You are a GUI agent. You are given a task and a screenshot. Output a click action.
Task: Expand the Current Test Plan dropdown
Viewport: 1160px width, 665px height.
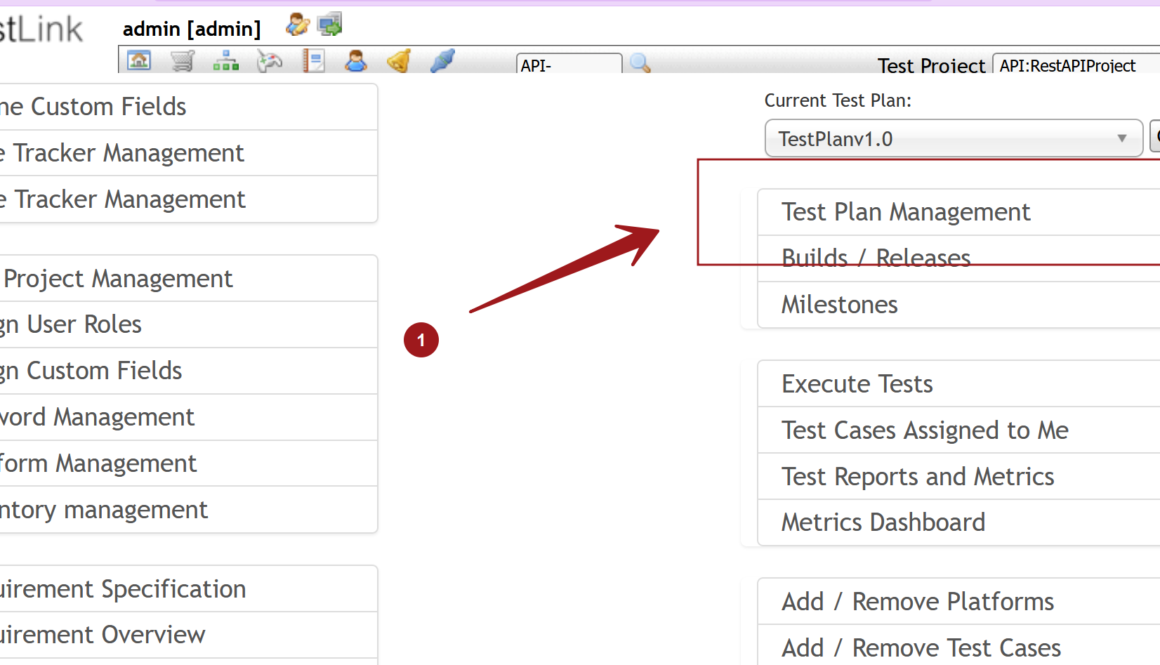tap(952, 139)
